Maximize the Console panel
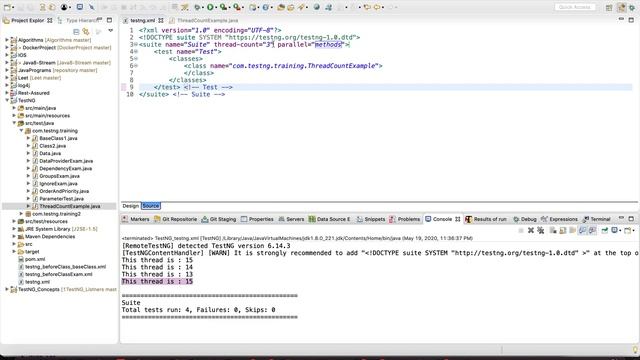Image resolution: width=640 pixels, height=360 pixels. pyautogui.click(x=631, y=219)
